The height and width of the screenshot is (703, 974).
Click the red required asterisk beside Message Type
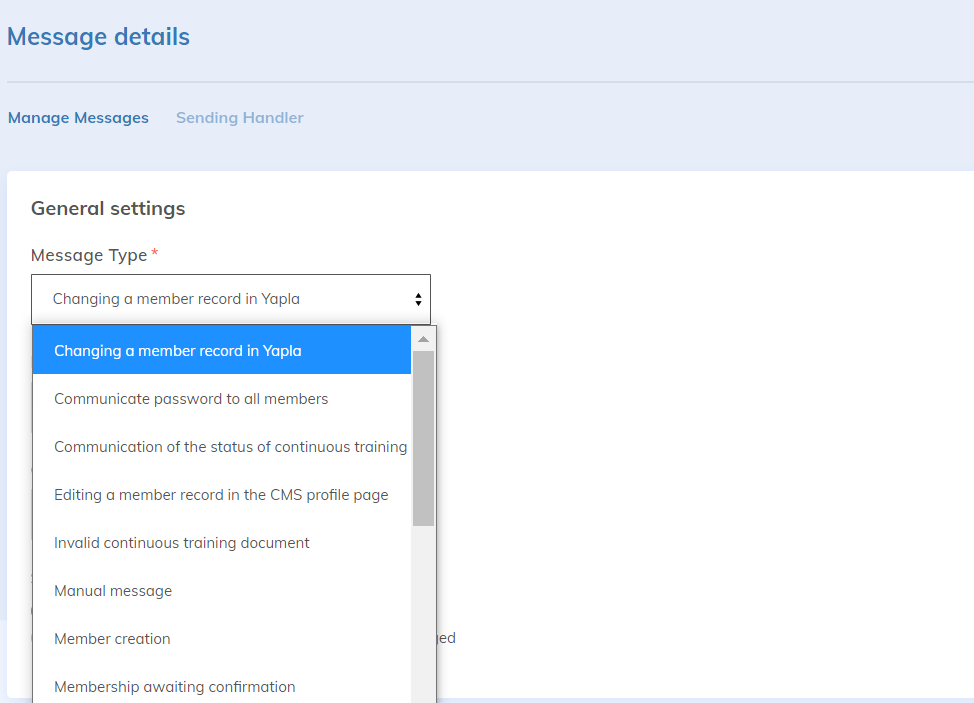click(155, 255)
